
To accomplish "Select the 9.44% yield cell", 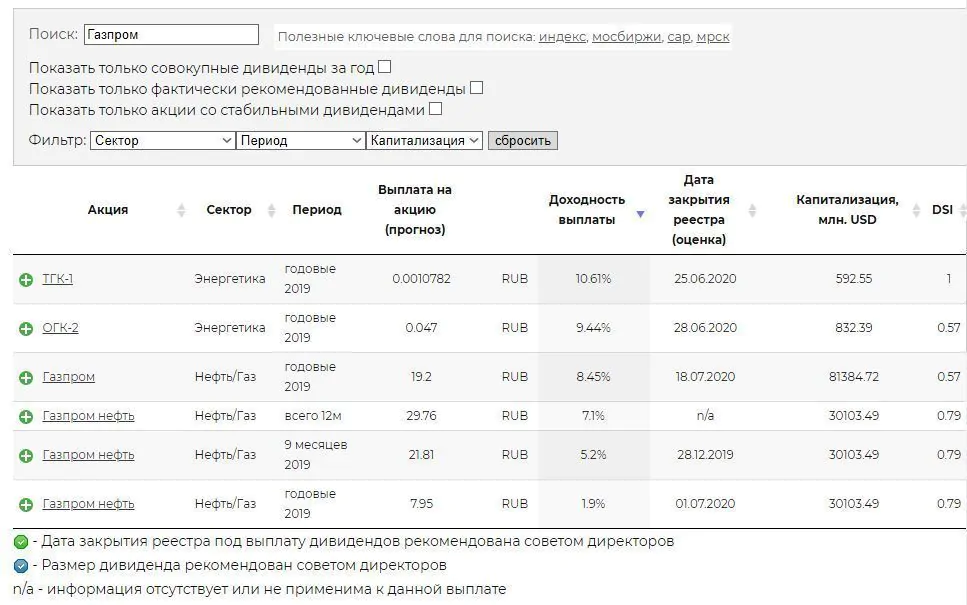I will click(x=593, y=328).
